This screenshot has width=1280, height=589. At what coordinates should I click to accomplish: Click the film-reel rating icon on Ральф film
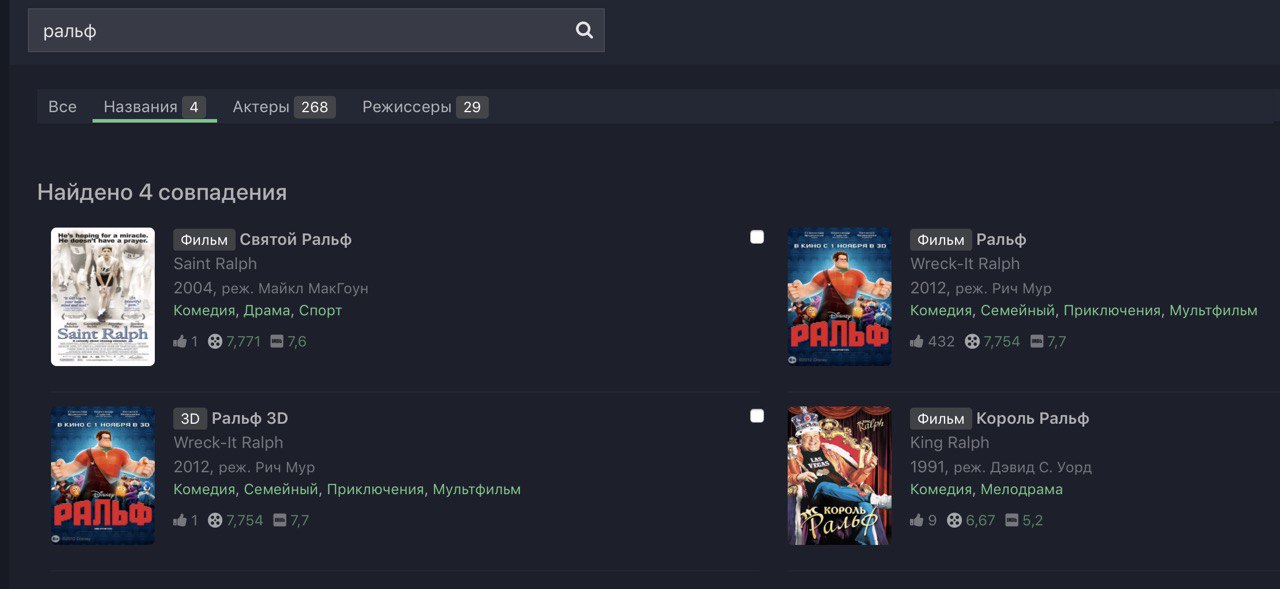(972, 341)
